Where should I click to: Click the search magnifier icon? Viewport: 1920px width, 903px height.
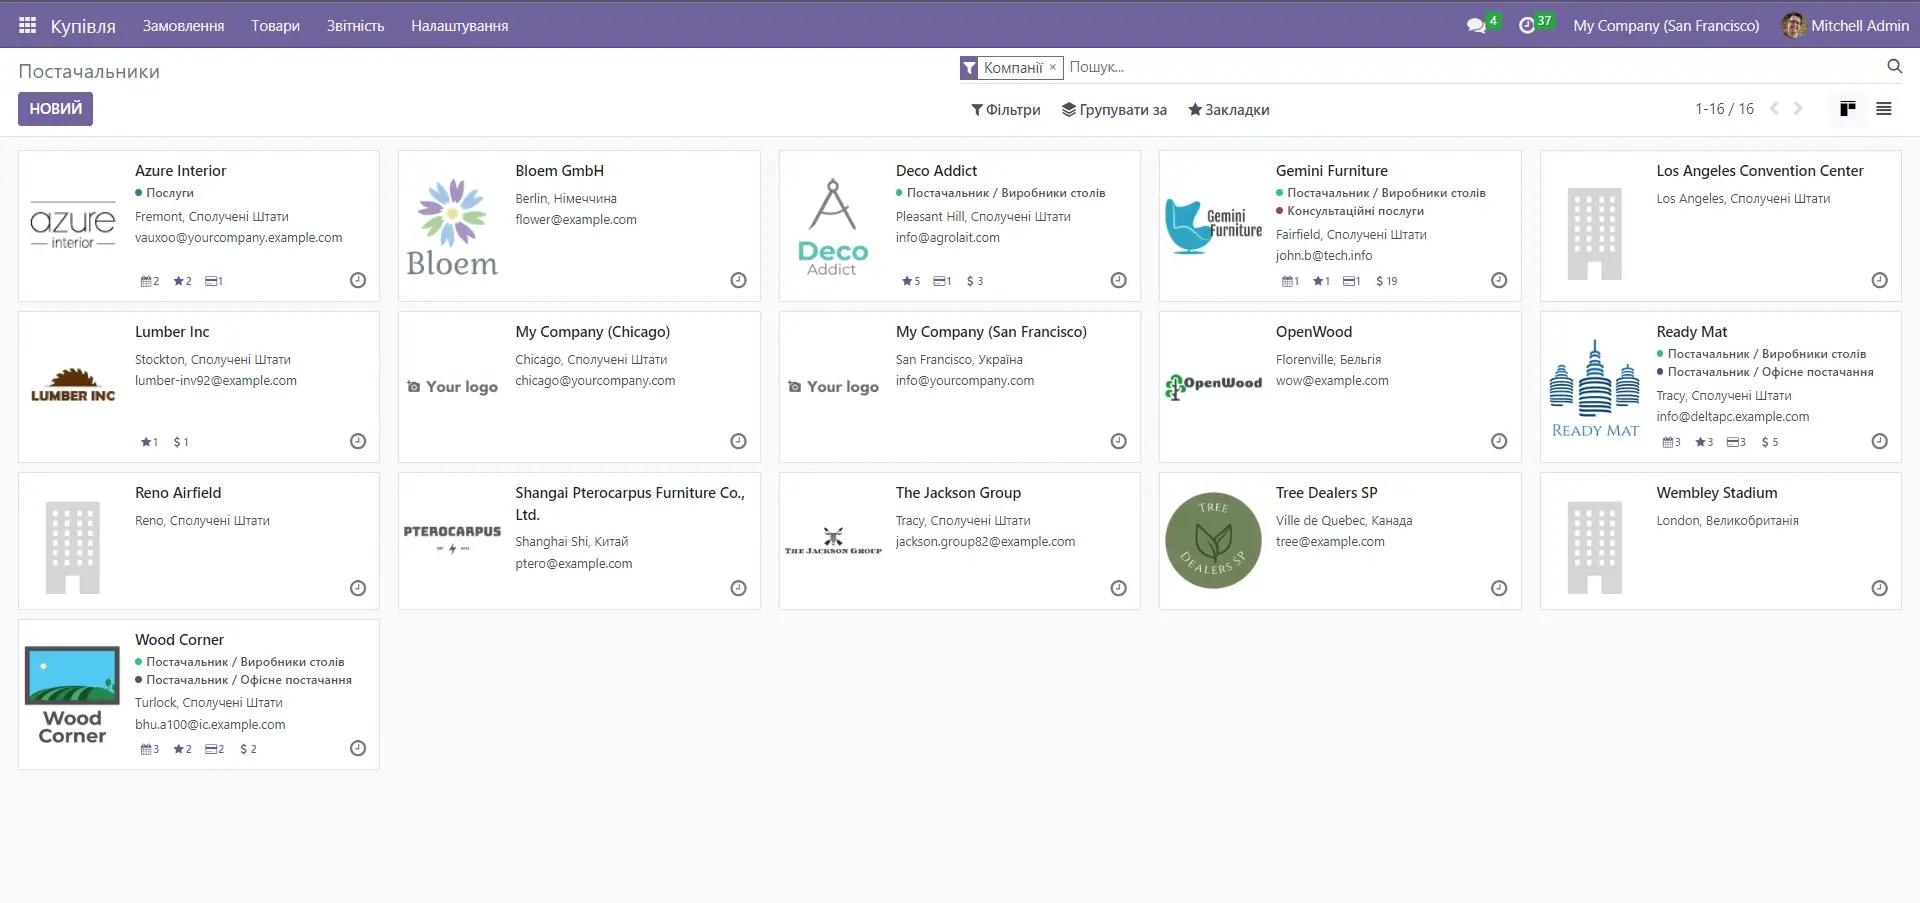point(1894,66)
